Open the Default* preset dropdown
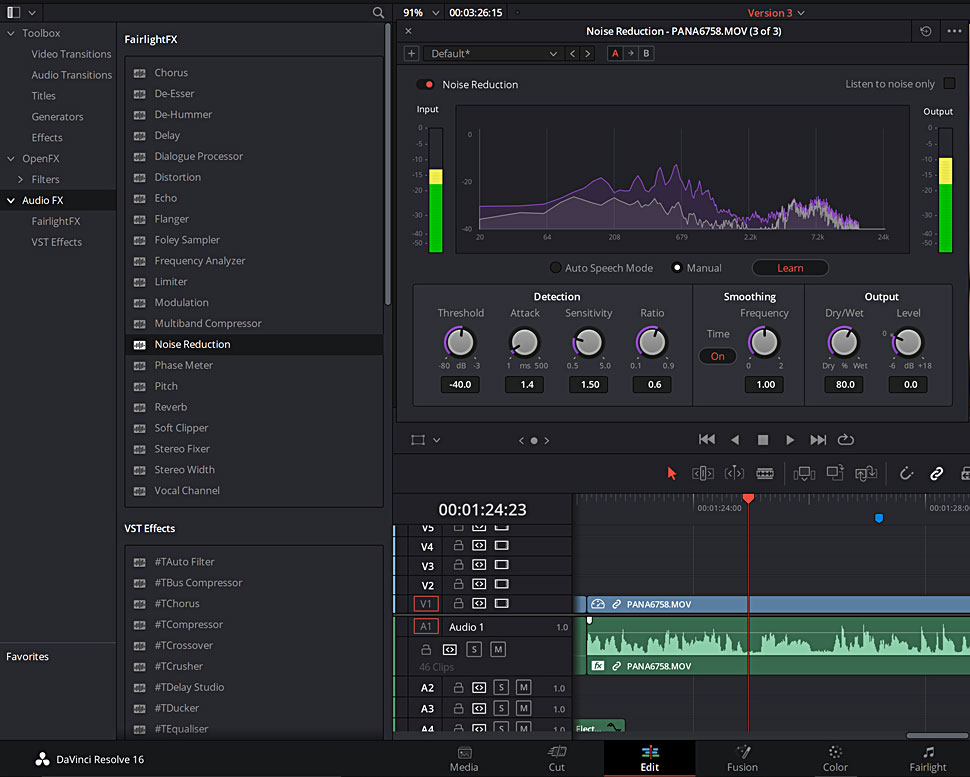The image size is (970, 777). coord(492,53)
